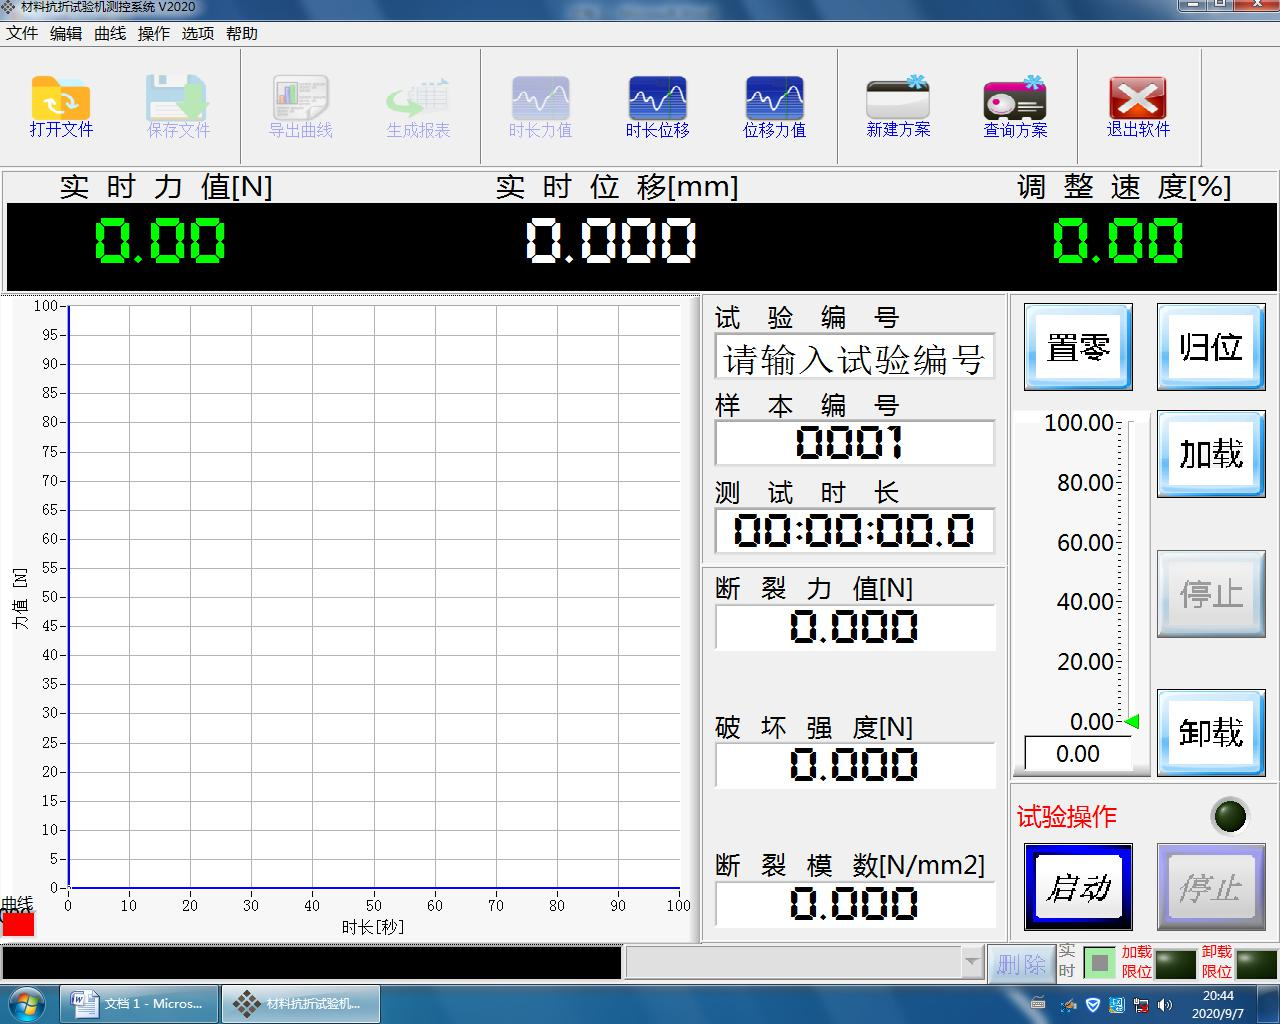The width and height of the screenshot is (1280, 1024).
Task: Create a new plan with 新建方案
Action: pos(897,106)
